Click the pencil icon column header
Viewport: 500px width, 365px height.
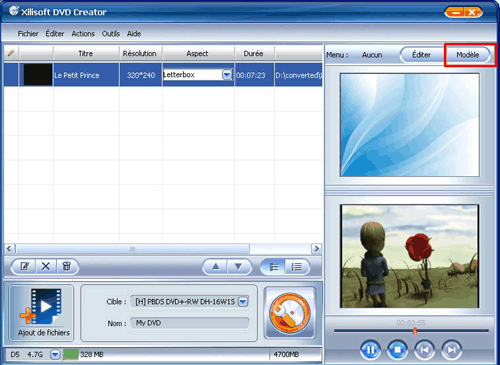click(11, 53)
